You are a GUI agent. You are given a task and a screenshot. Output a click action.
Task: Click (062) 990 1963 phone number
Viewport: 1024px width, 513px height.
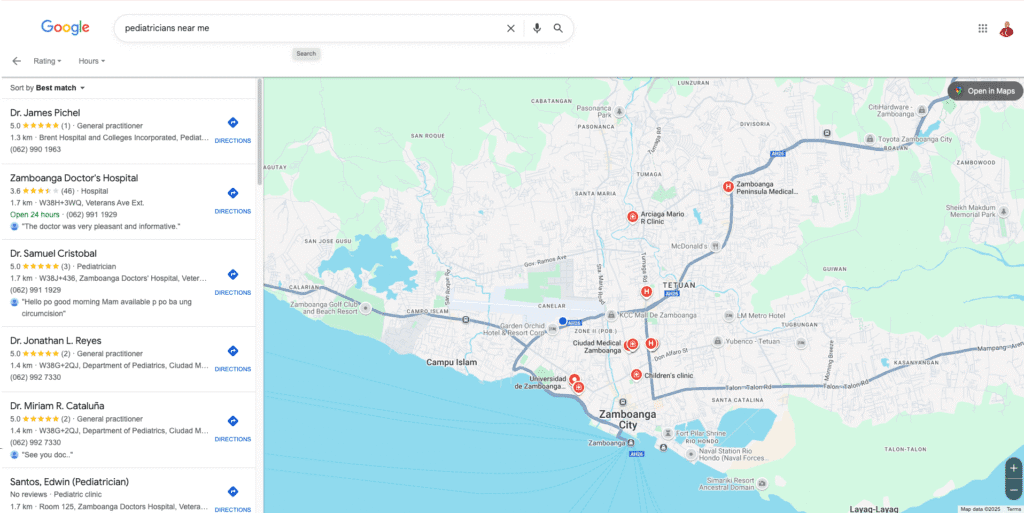pos(35,149)
